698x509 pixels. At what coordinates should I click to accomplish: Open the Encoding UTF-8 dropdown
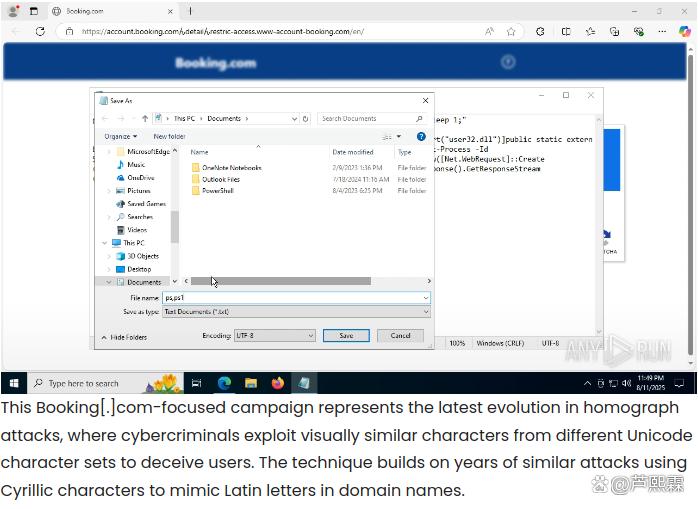(275, 335)
